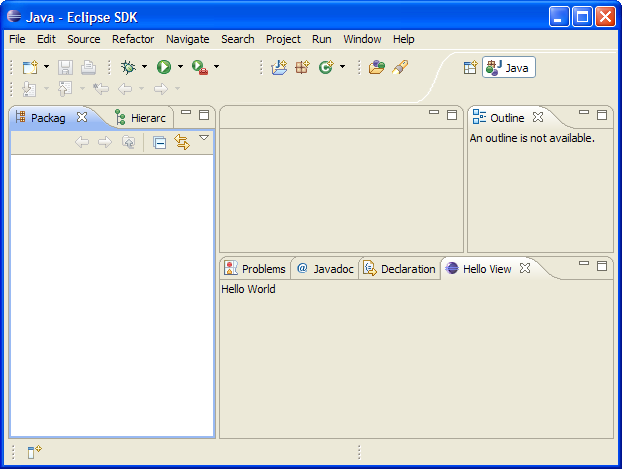Open the Debug dropdown arrow
This screenshot has width=622, height=469.
144,67
